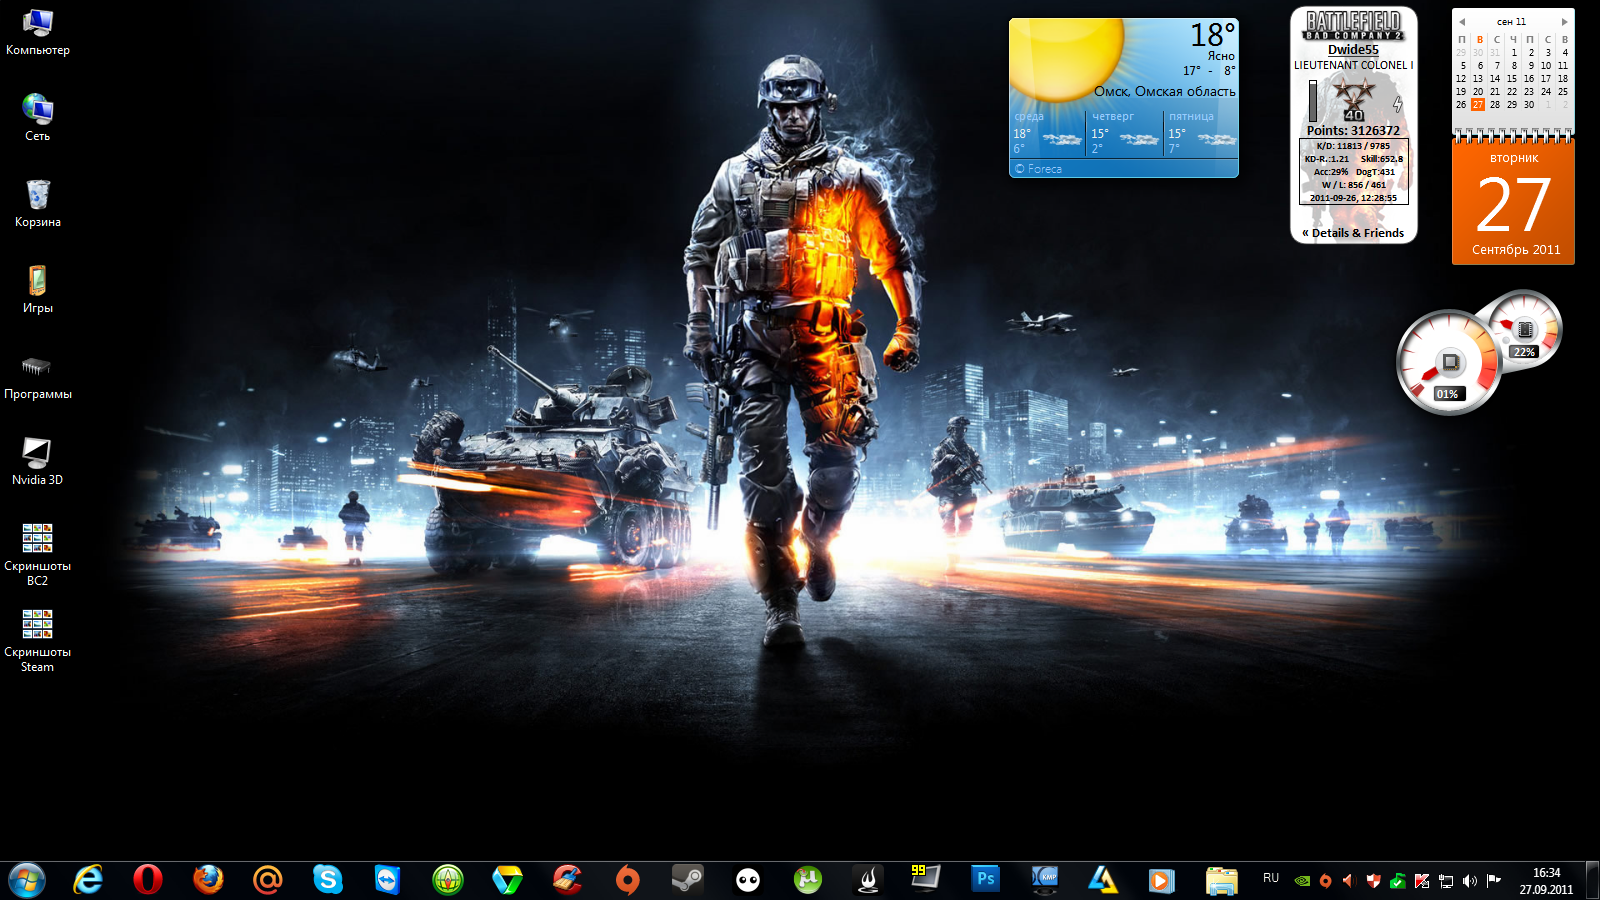The image size is (1600, 900).
Task: Click the 18° current temperature
Action: point(1212,36)
